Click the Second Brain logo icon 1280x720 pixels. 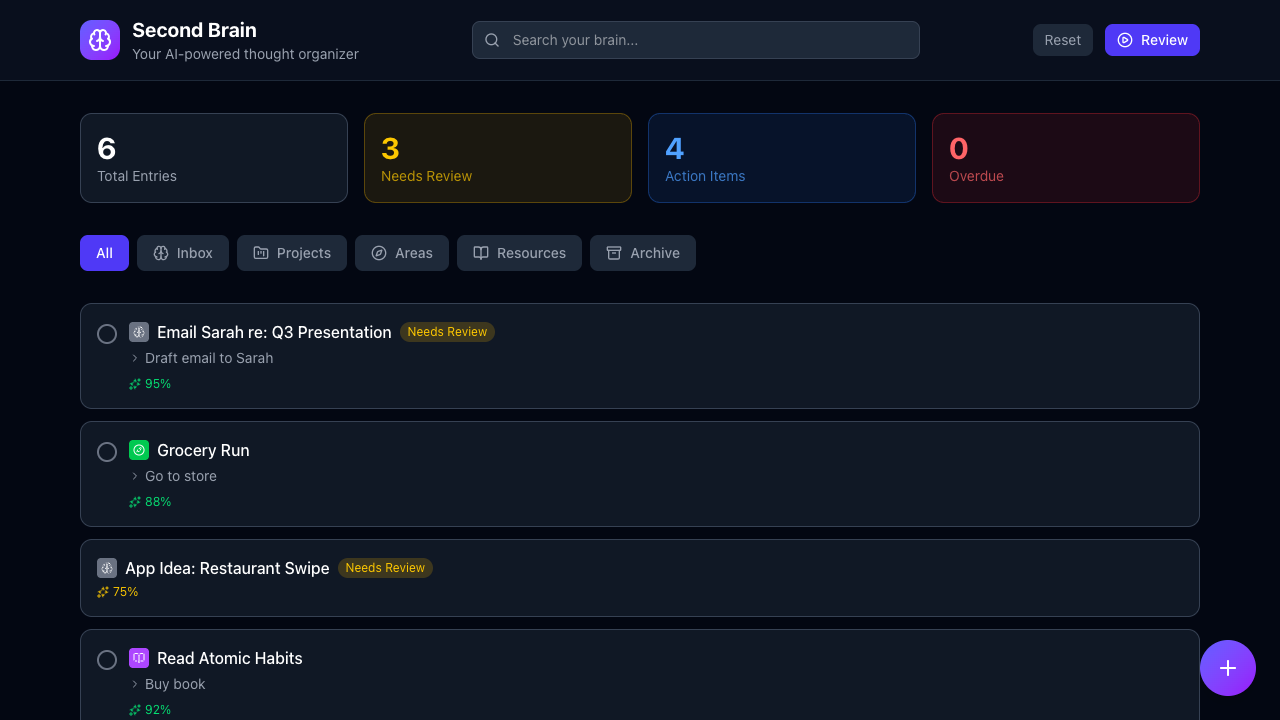pyautogui.click(x=100, y=40)
